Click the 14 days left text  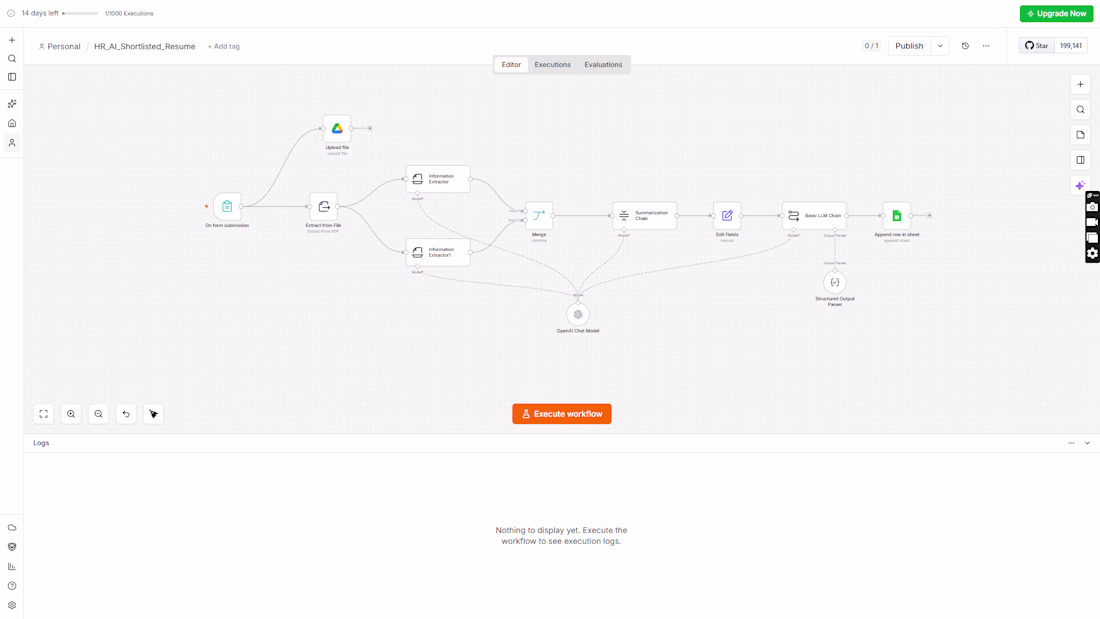pos(40,13)
